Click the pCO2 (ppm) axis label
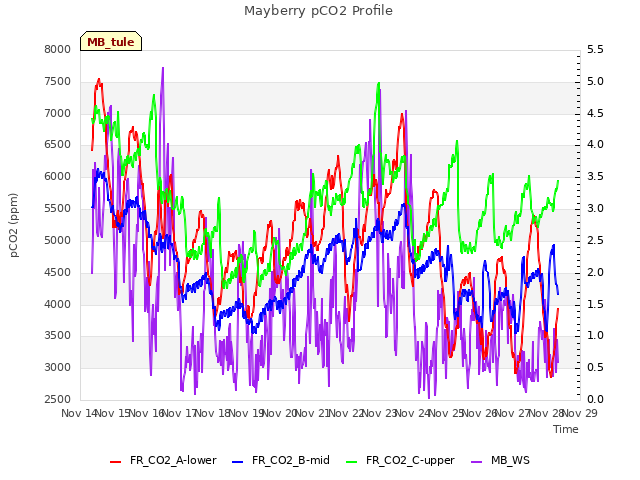The image size is (640, 480). click(x=13, y=225)
